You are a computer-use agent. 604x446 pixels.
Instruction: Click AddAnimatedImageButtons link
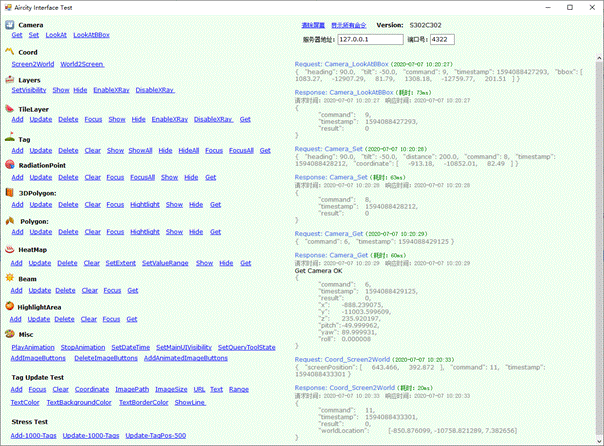click(186, 358)
